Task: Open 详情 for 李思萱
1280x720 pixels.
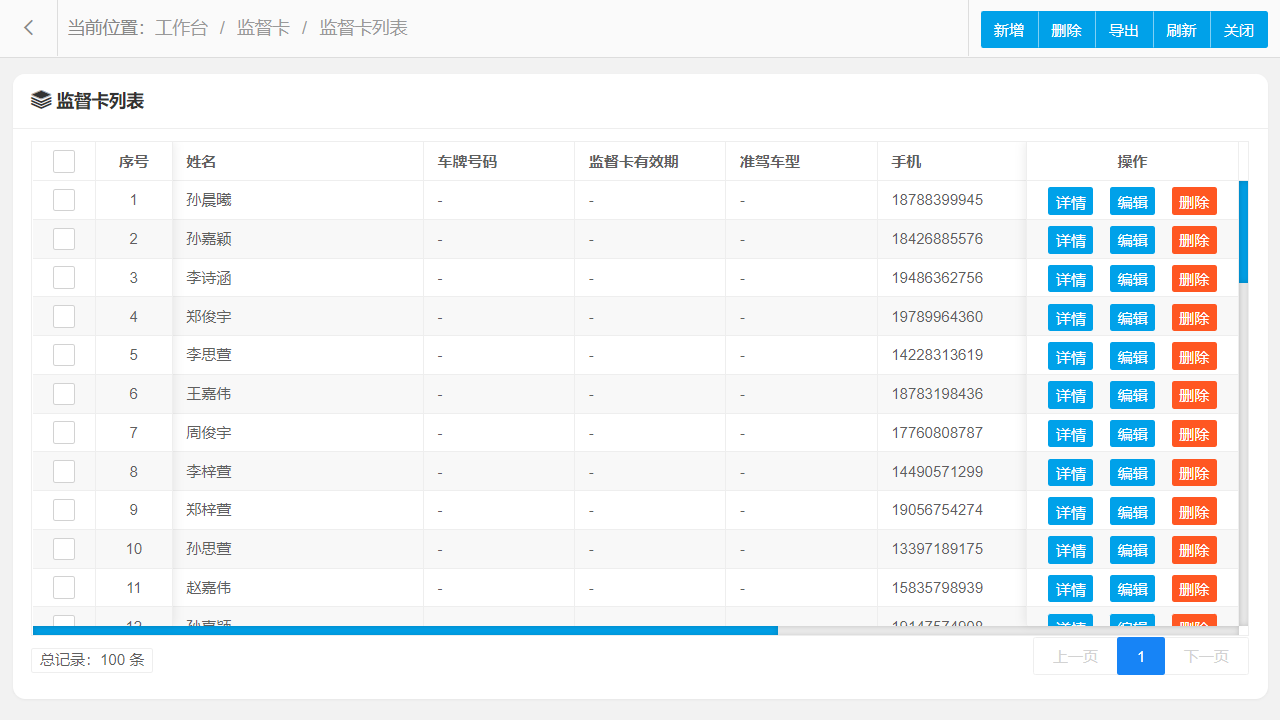Action: pos(1070,356)
